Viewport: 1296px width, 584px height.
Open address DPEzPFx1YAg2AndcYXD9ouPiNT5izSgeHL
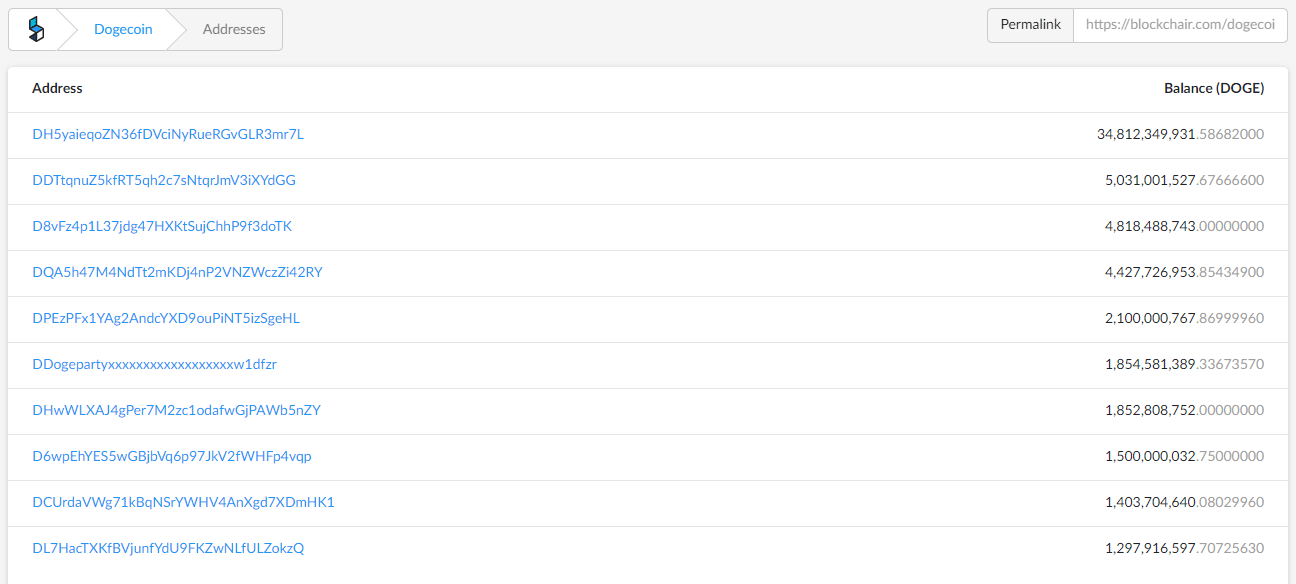point(166,318)
